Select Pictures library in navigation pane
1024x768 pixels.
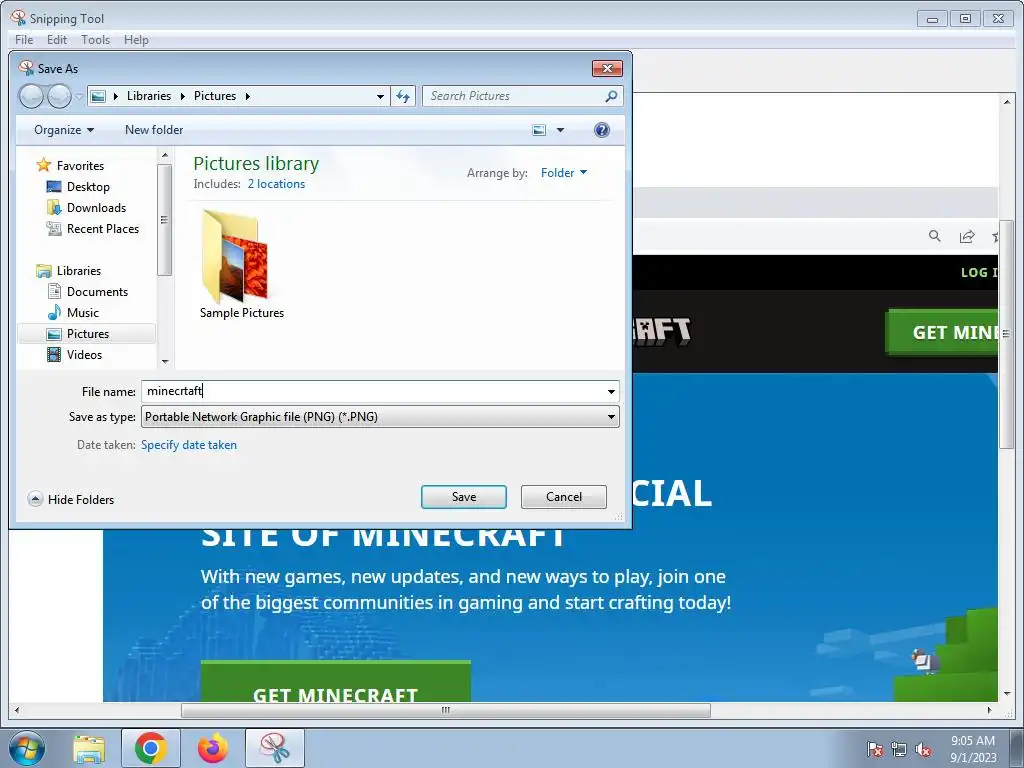[x=88, y=334]
